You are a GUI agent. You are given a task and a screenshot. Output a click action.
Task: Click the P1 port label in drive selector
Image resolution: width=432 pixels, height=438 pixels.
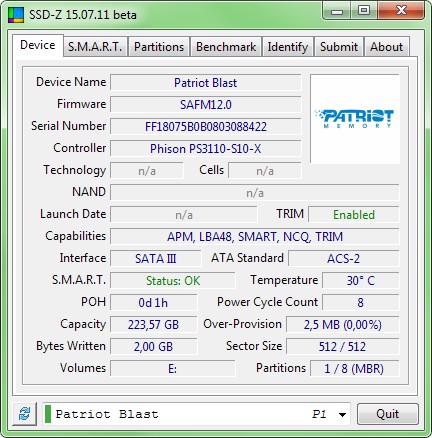point(319,414)
